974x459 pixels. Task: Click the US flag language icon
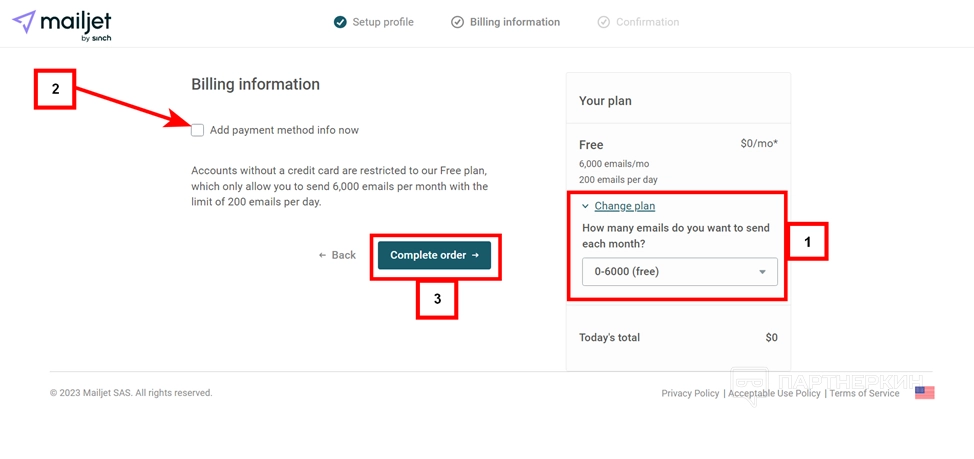pos(924,393)
